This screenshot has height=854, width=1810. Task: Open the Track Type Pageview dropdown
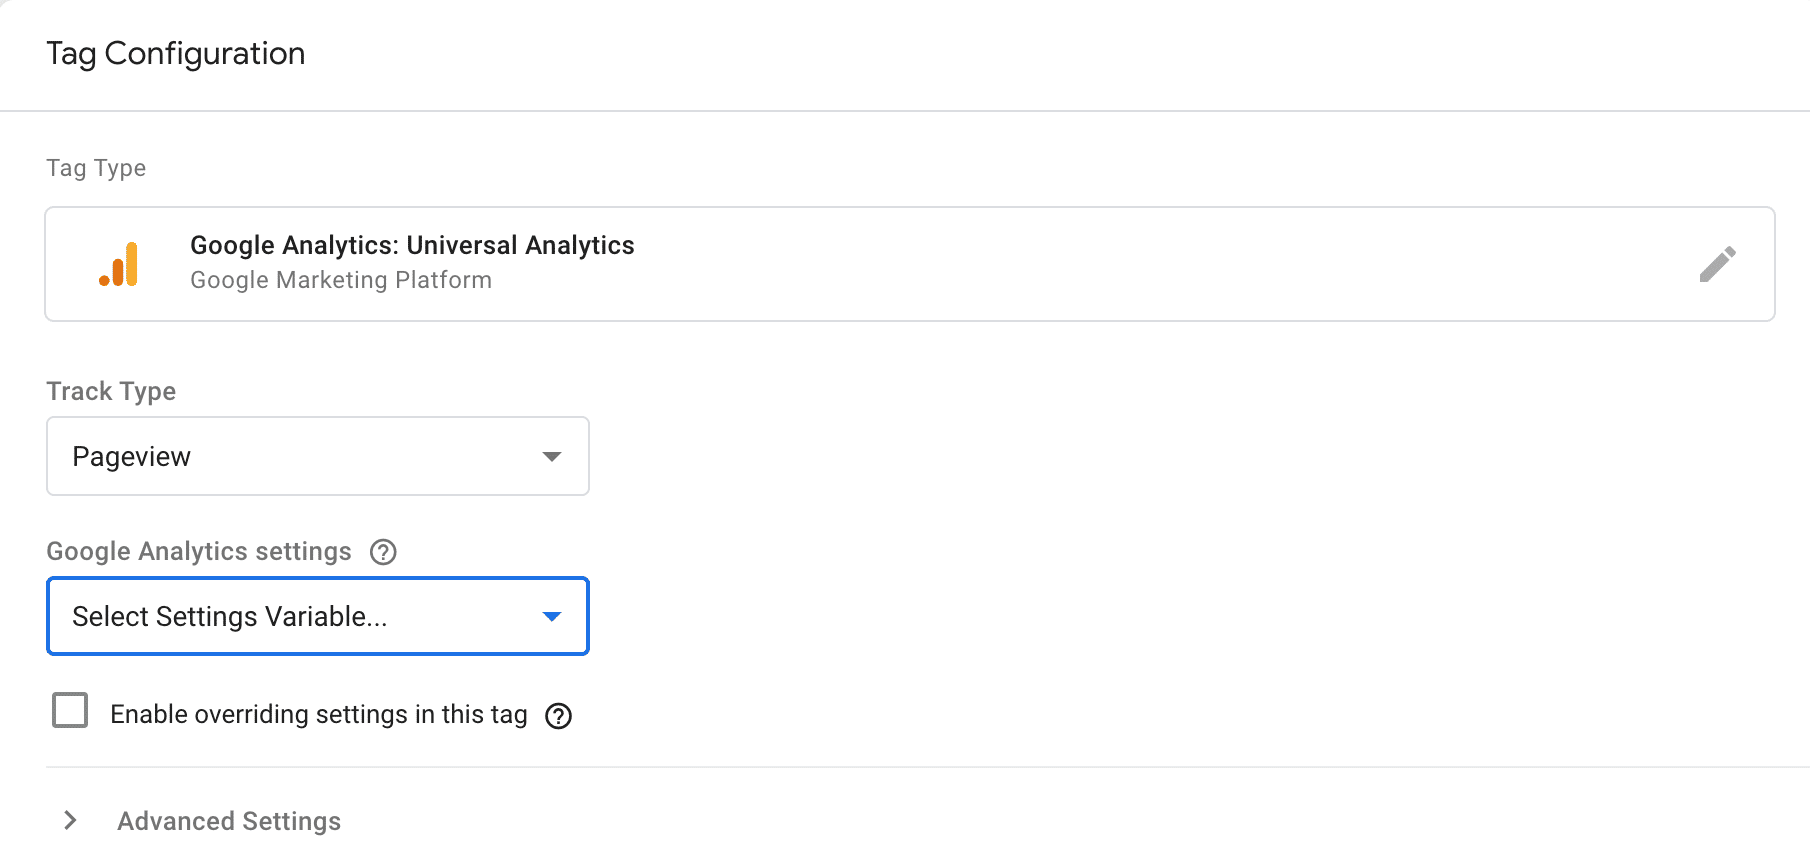tap(318, 456)
